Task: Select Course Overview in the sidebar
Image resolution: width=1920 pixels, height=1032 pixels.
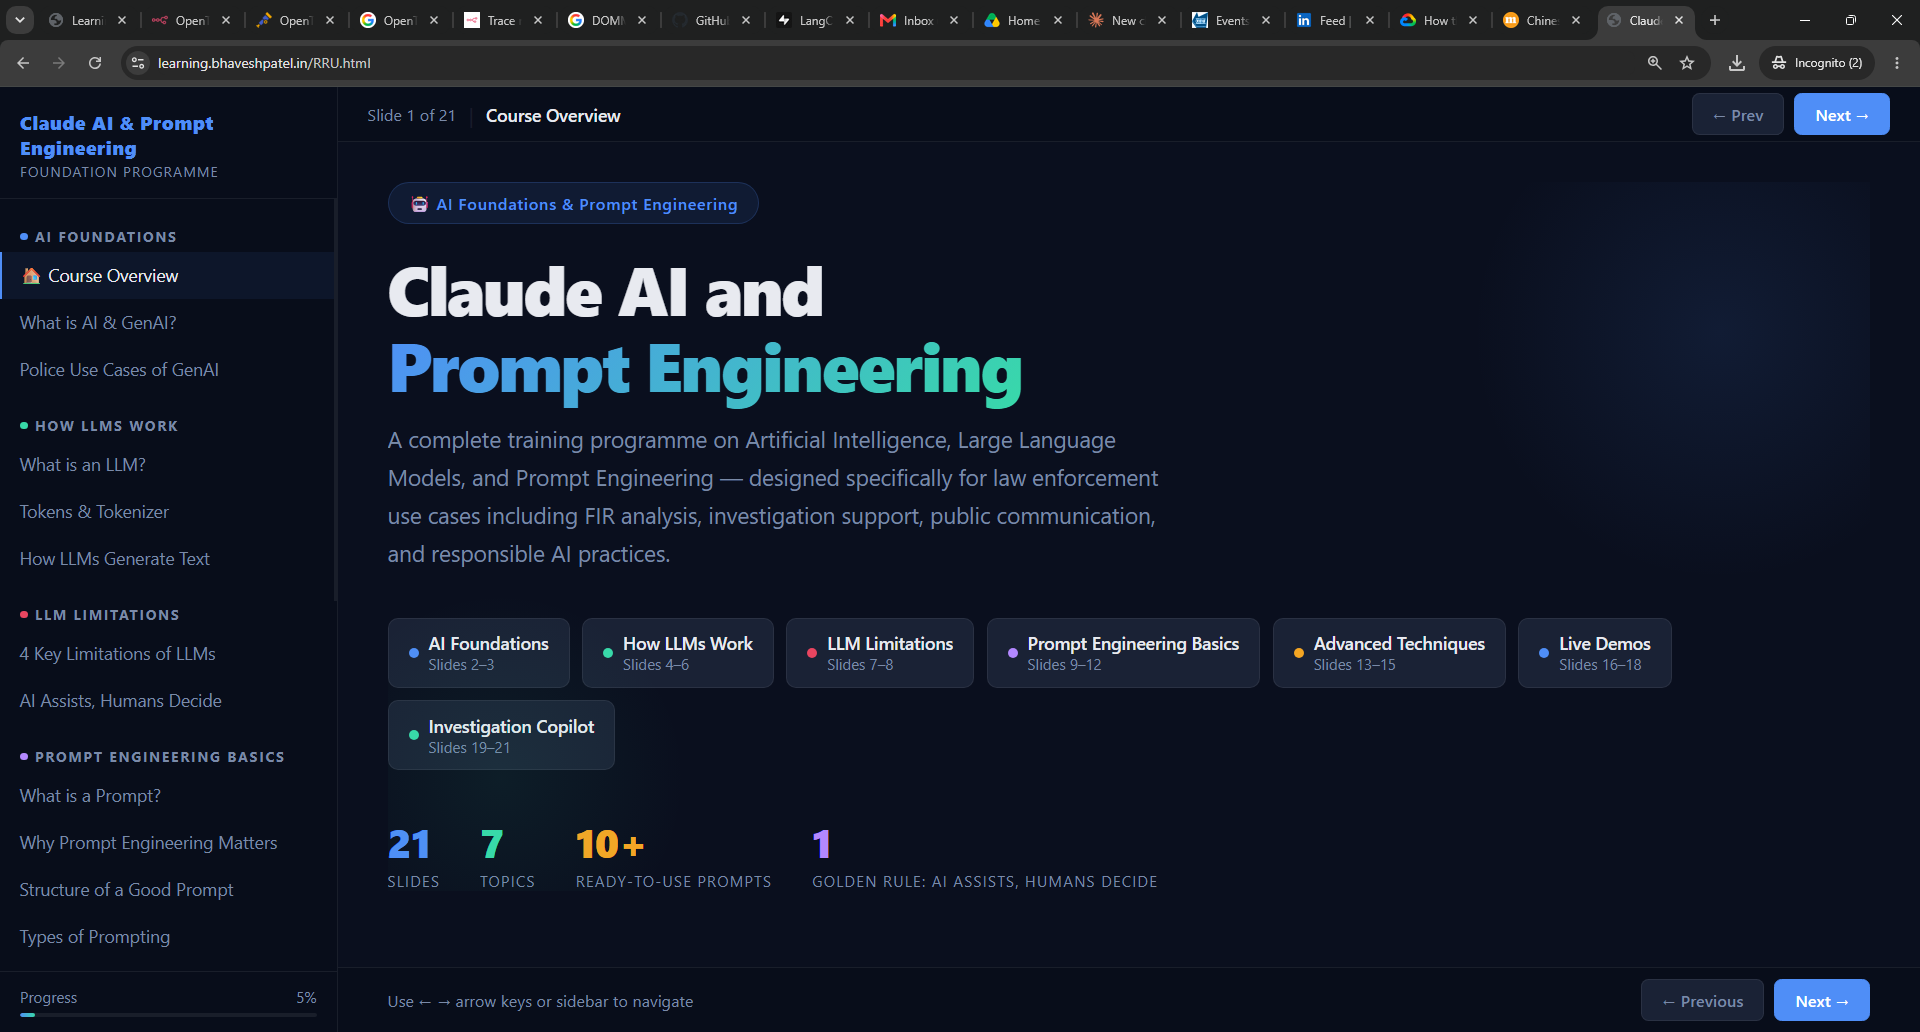Action: coord(168,276)
